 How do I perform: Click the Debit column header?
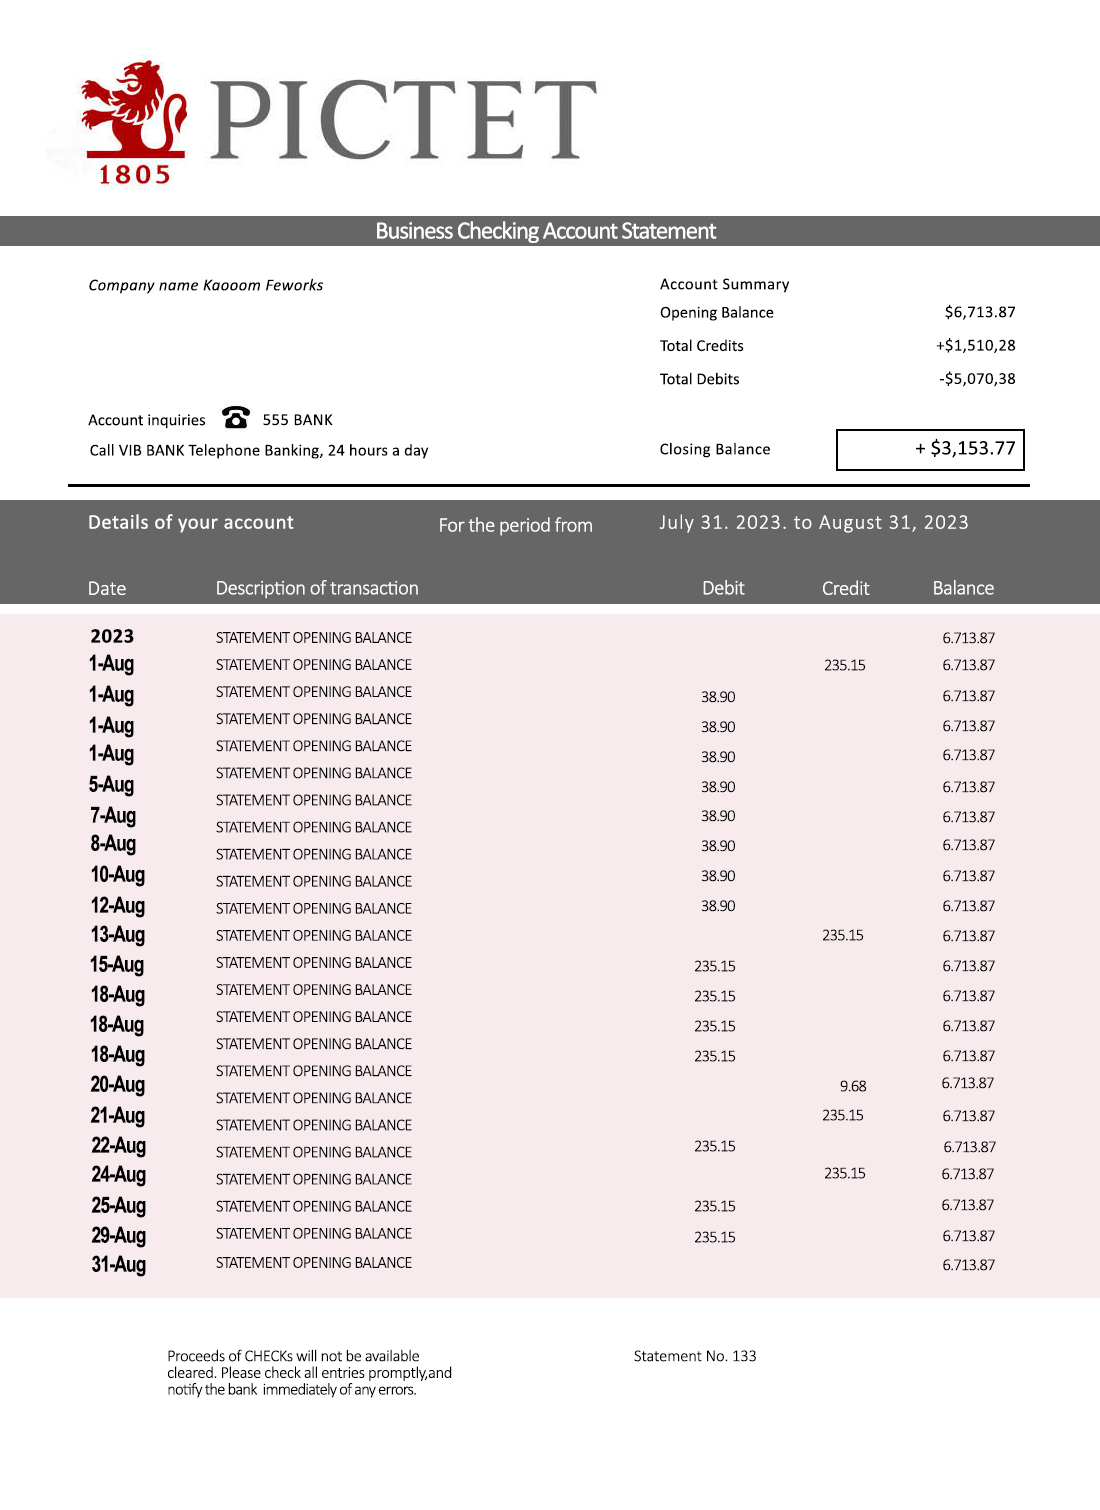tap(723, 588)
